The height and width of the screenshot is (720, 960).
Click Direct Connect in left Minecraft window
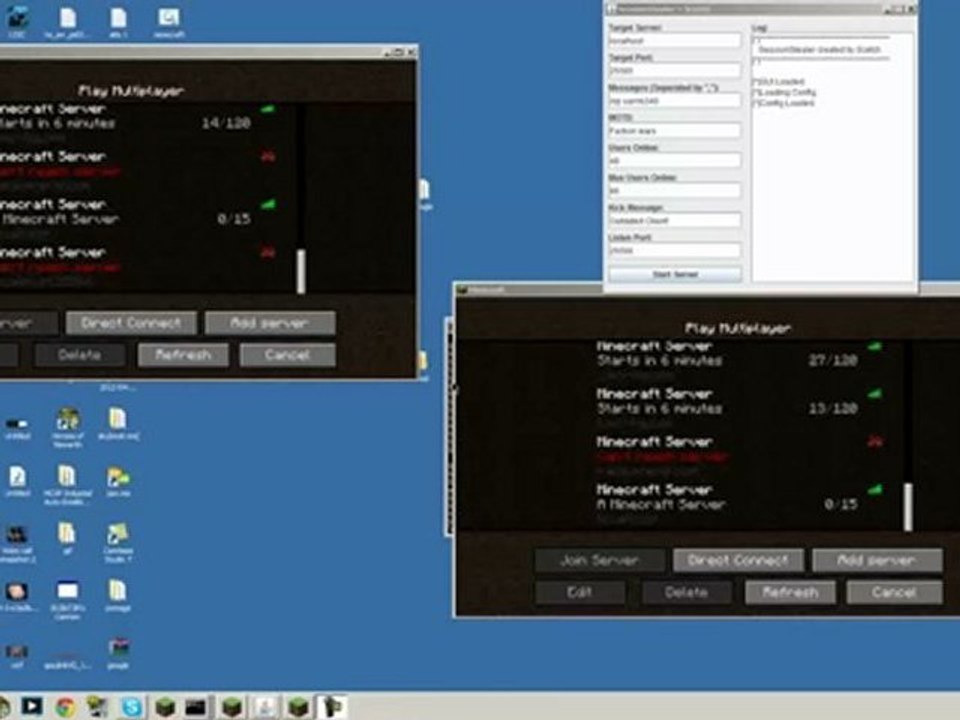[131, 323]
